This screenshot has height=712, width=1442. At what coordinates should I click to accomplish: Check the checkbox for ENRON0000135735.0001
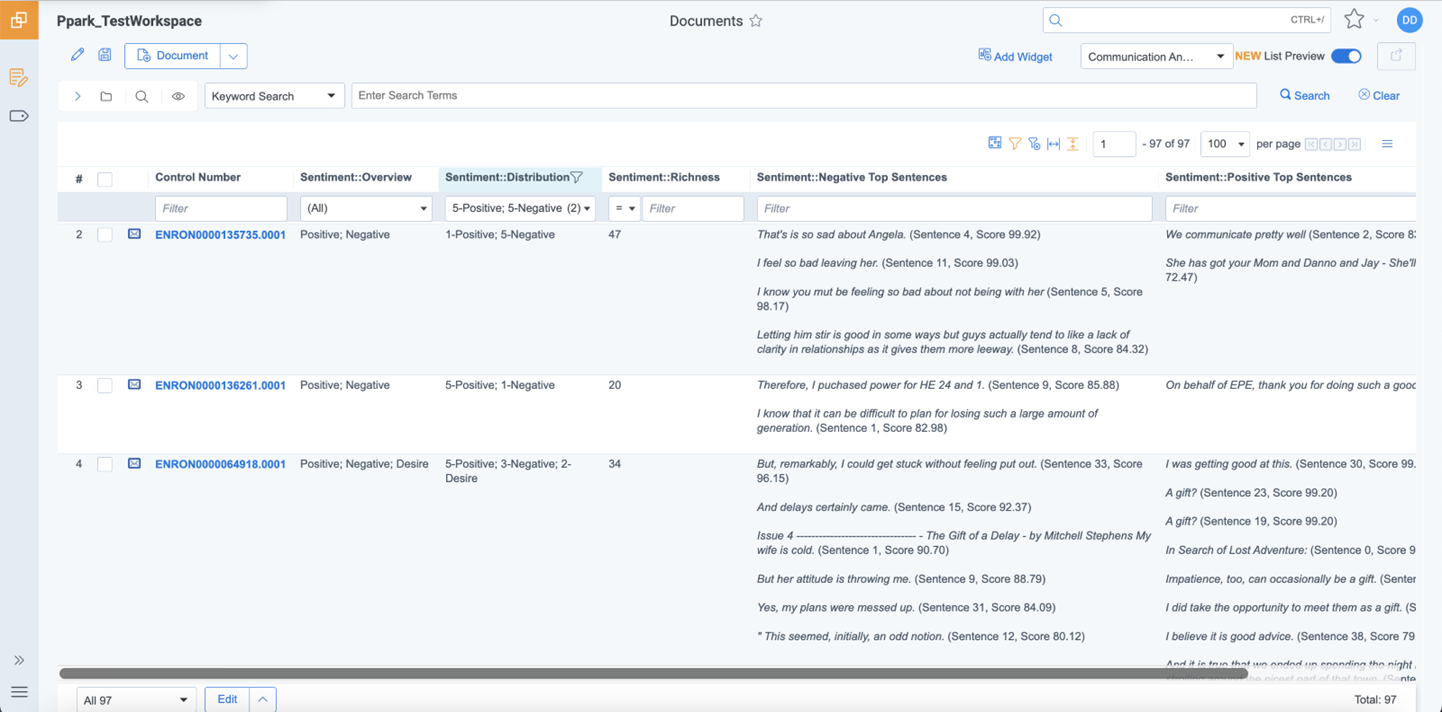point(104,234)
